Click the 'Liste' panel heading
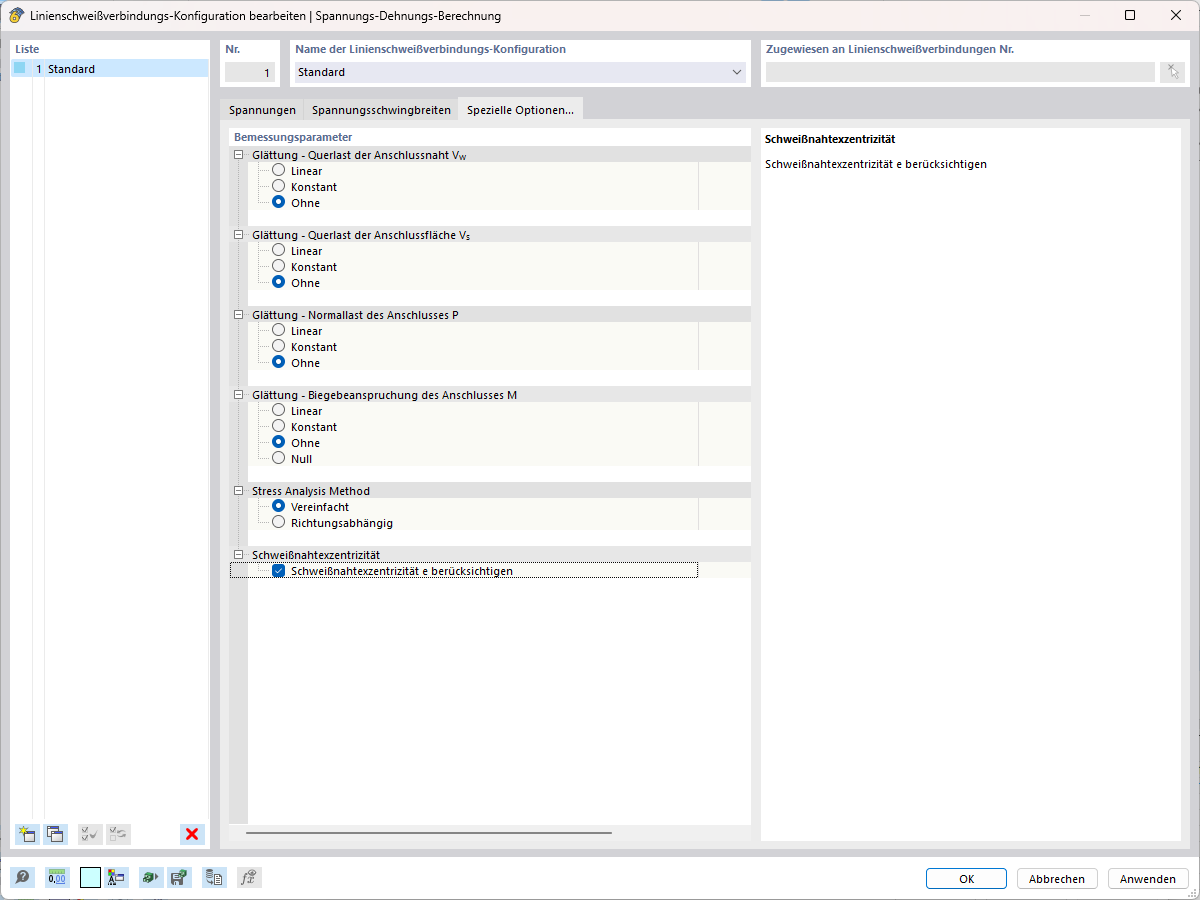The height and width of the screenshot is (900, 1200). [x=28, y=49]
